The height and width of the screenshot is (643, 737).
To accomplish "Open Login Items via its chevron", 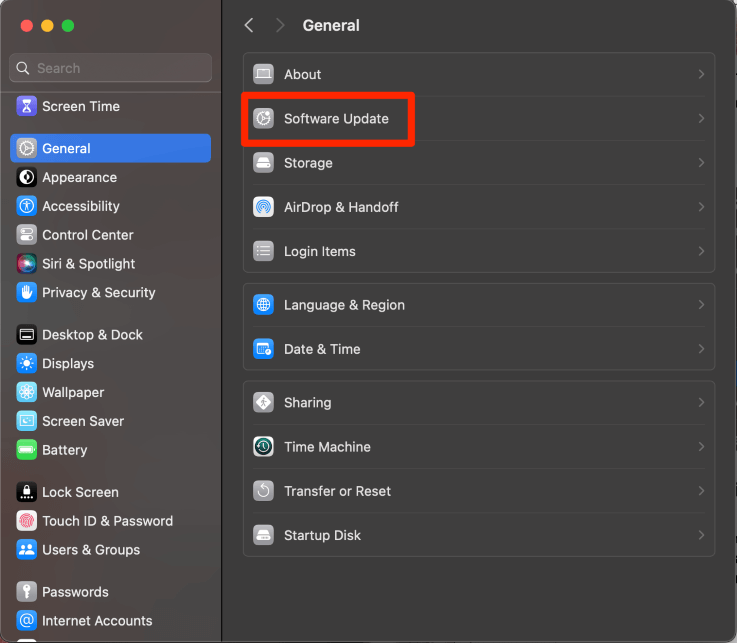I will pos(701,251).
